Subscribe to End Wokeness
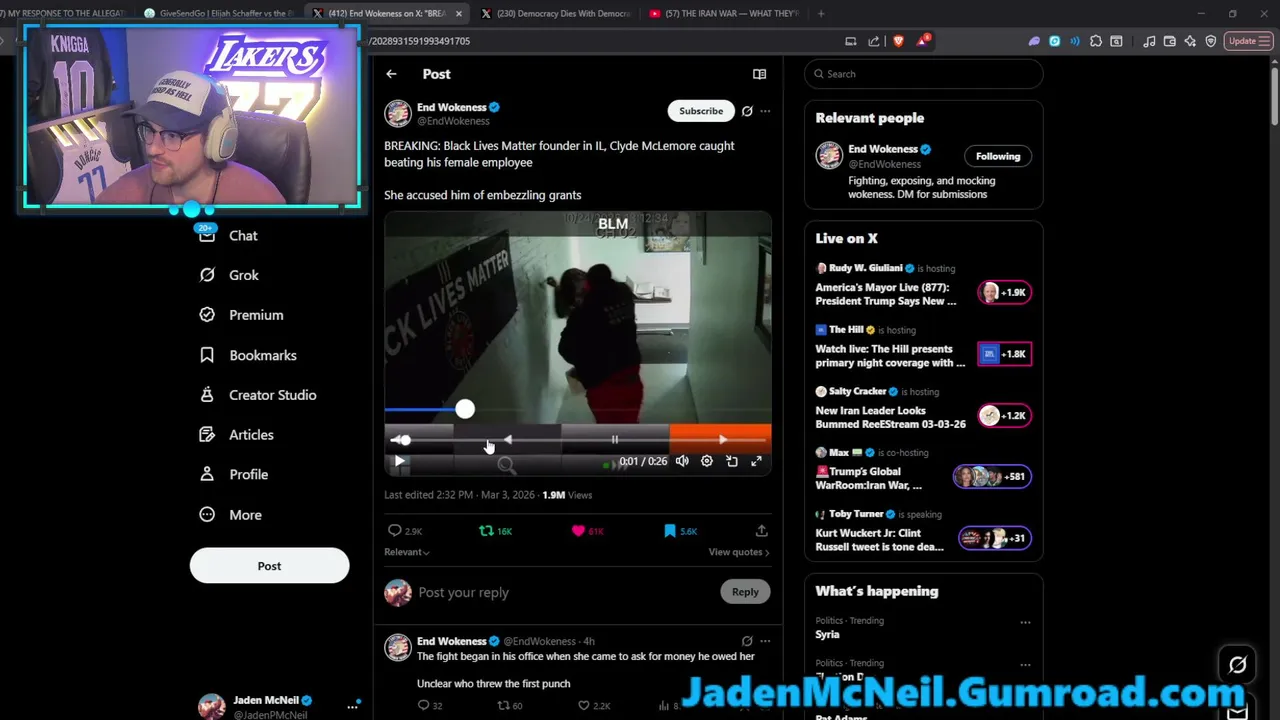 point(701,111)
